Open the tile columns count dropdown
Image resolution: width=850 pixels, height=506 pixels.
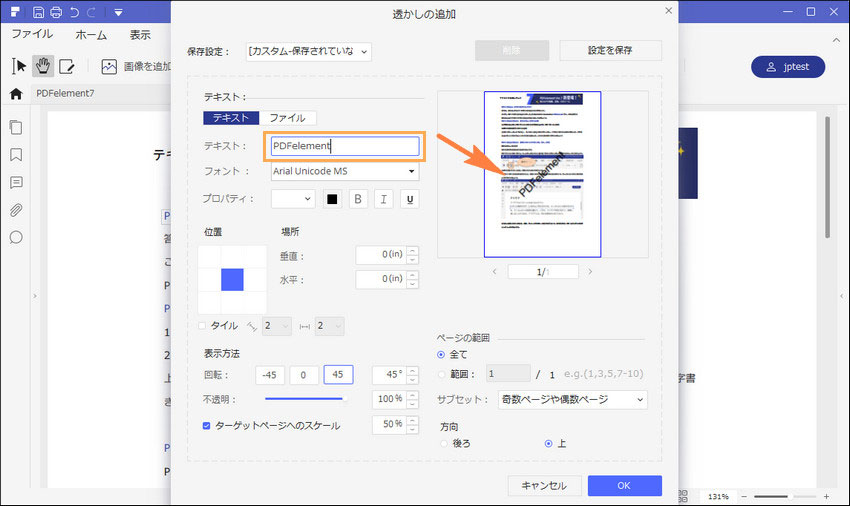click(329, 326)
